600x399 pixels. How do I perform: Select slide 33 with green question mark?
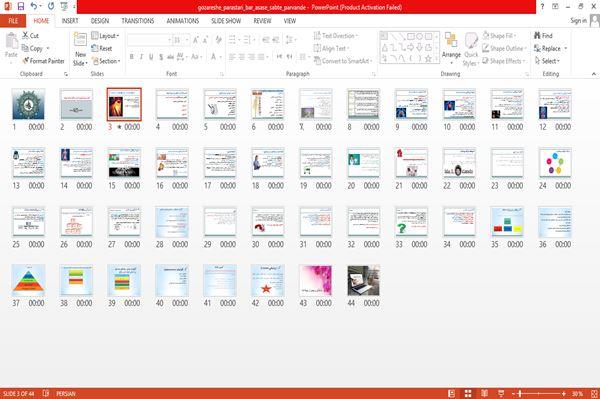[x=411, y=222]
